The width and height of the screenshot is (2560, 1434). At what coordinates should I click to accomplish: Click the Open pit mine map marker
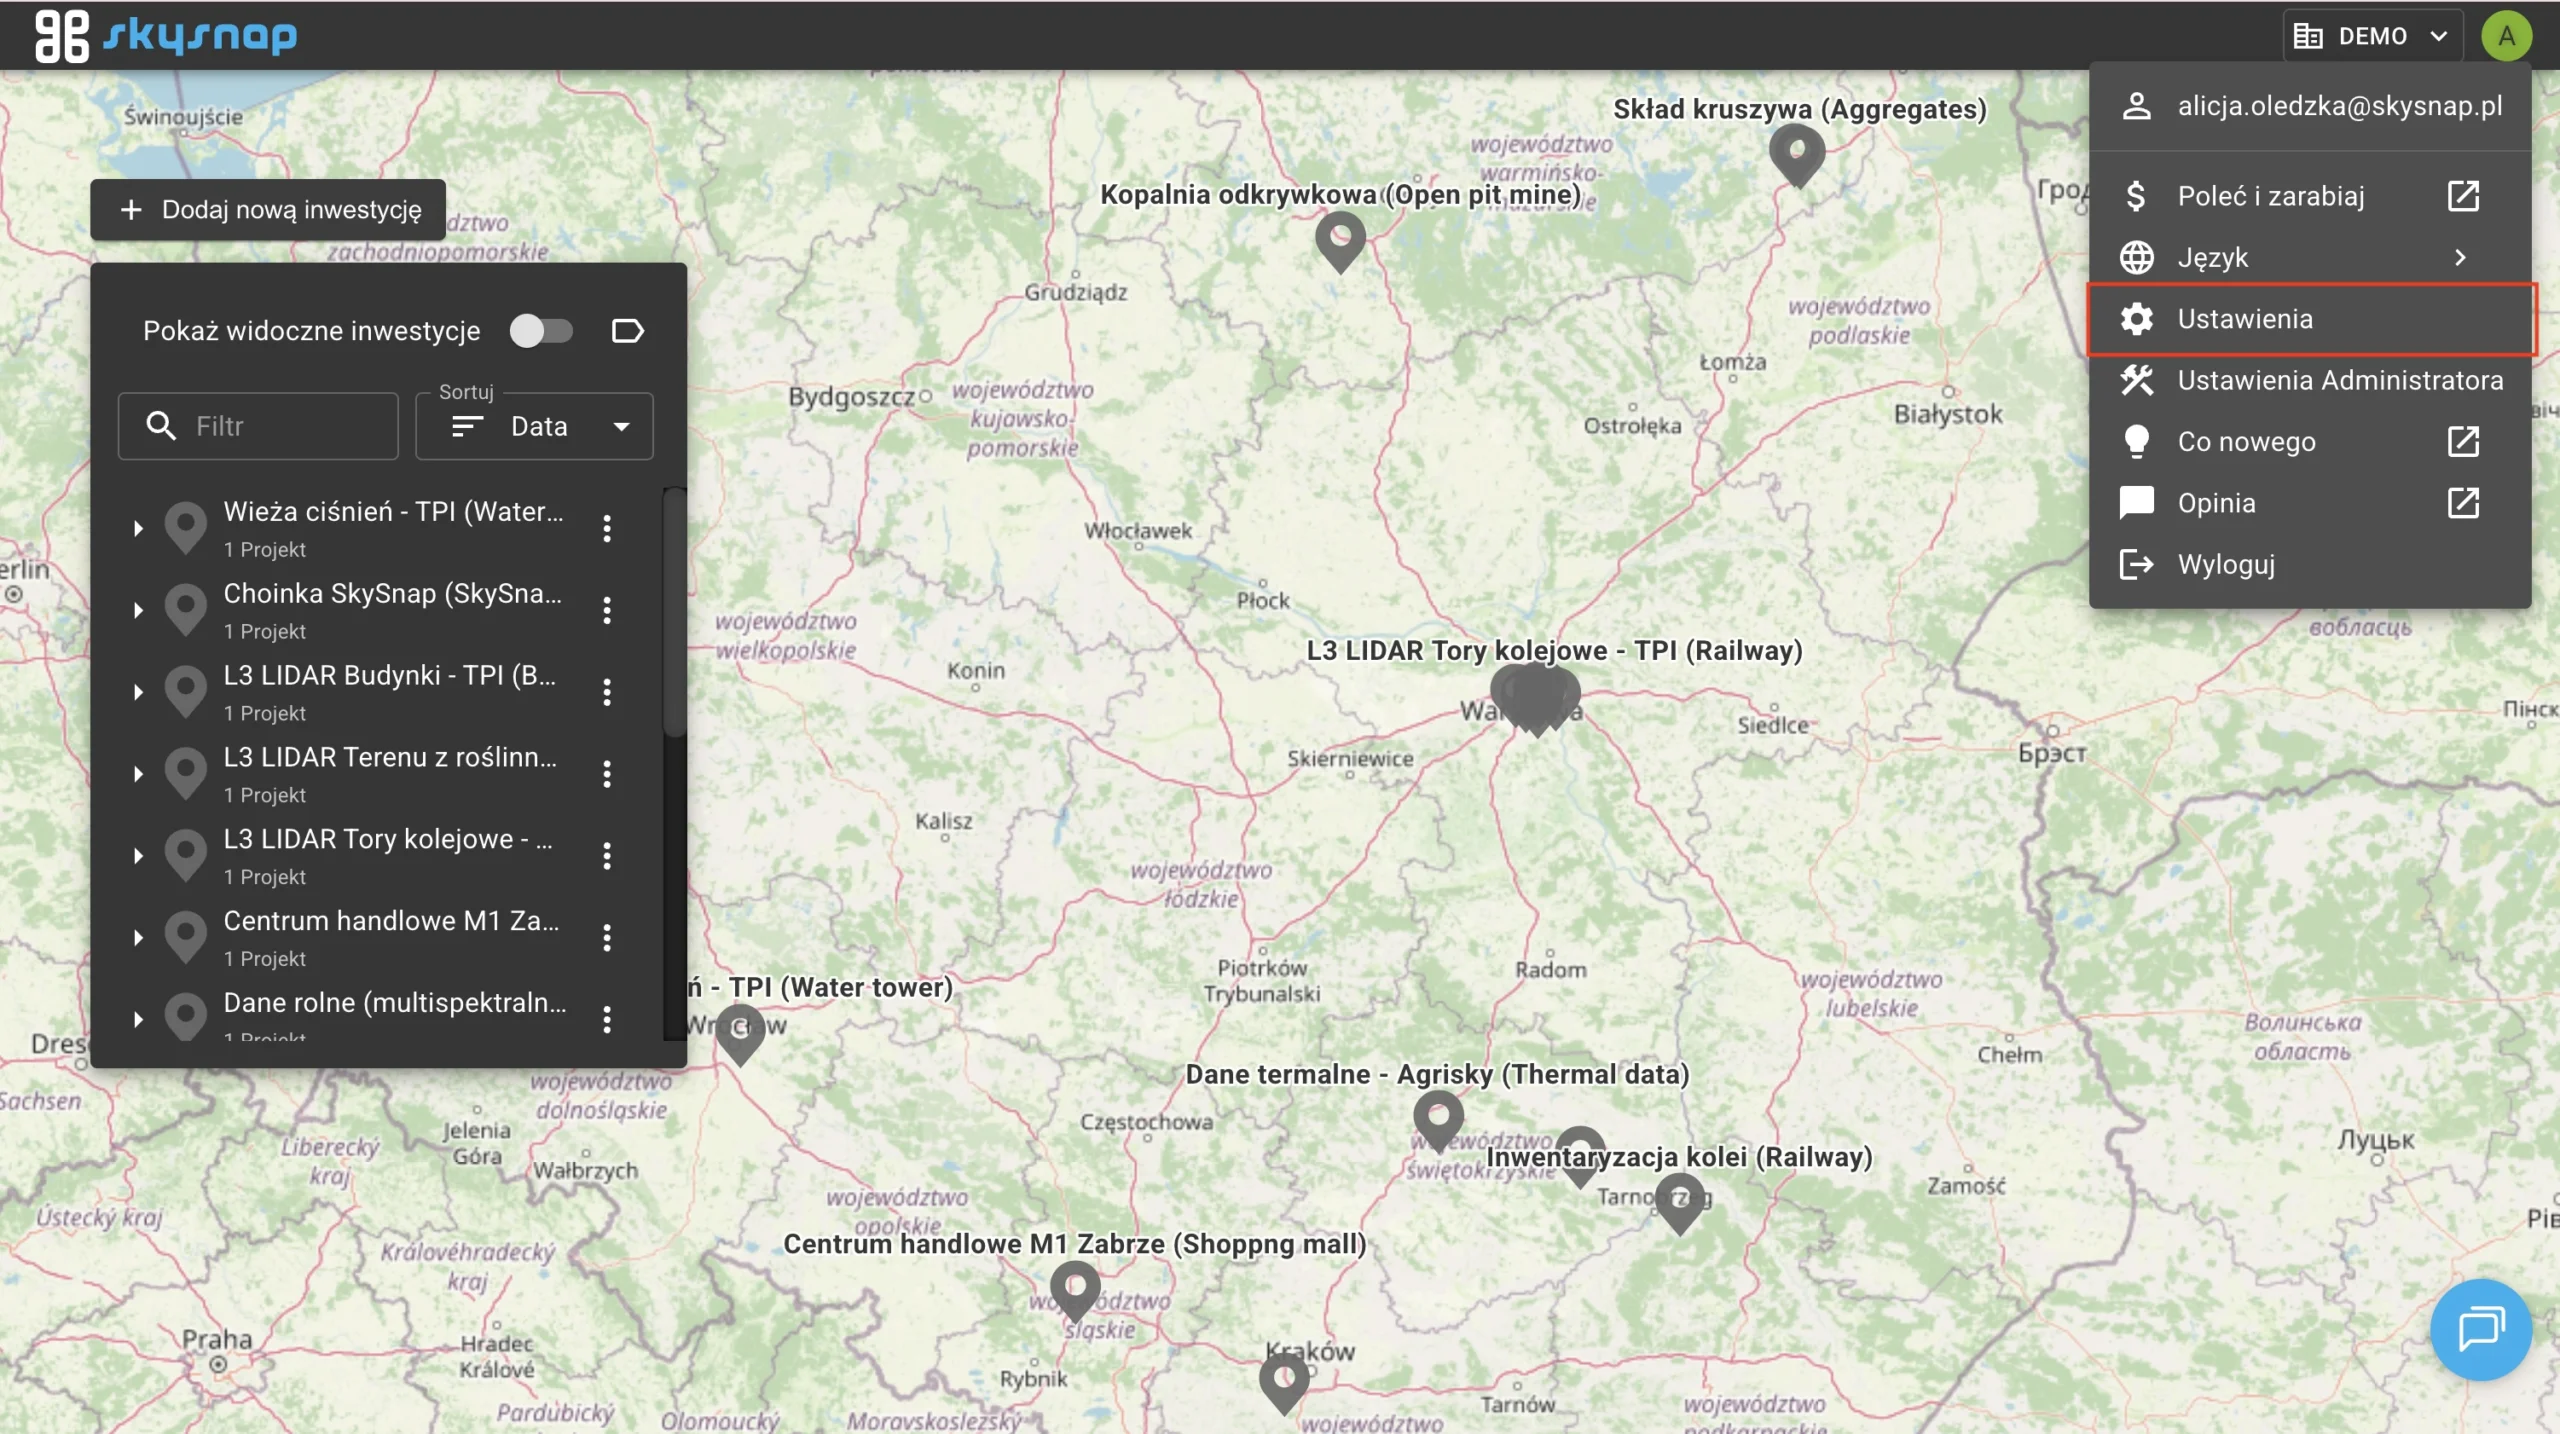click(x=1340, y=239)
